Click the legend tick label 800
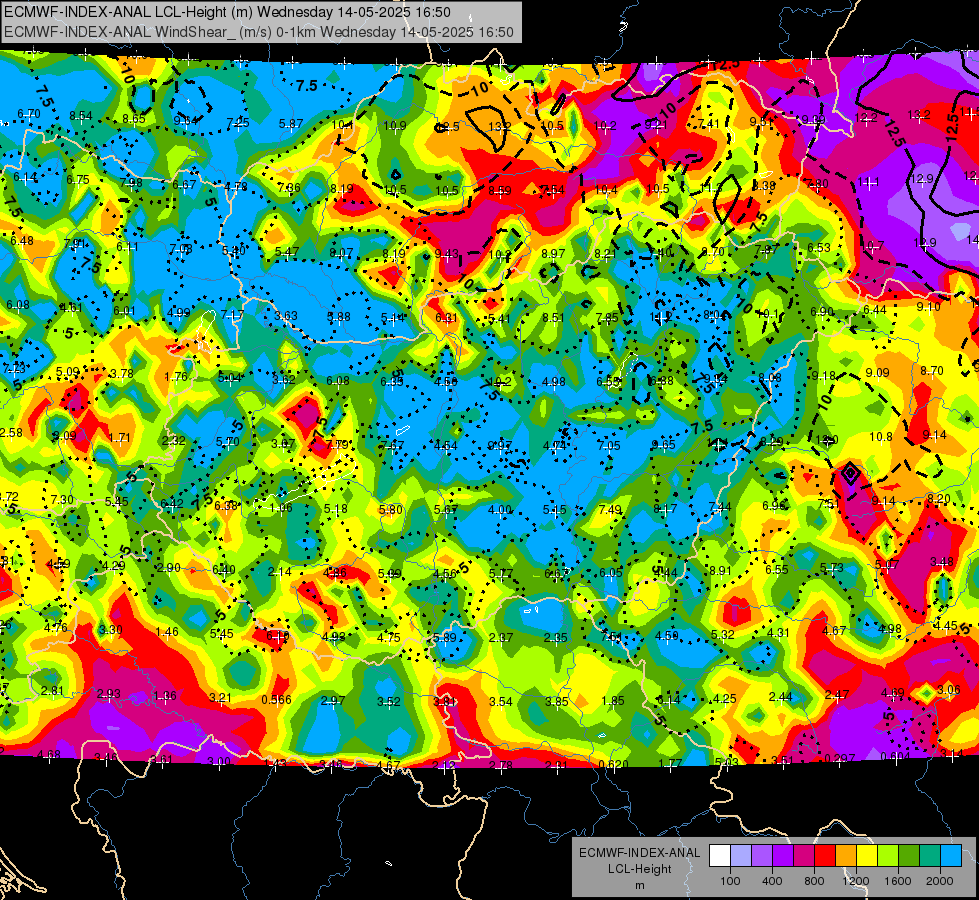The width and height of the screenshot is (979, 900). coord(814,881)
